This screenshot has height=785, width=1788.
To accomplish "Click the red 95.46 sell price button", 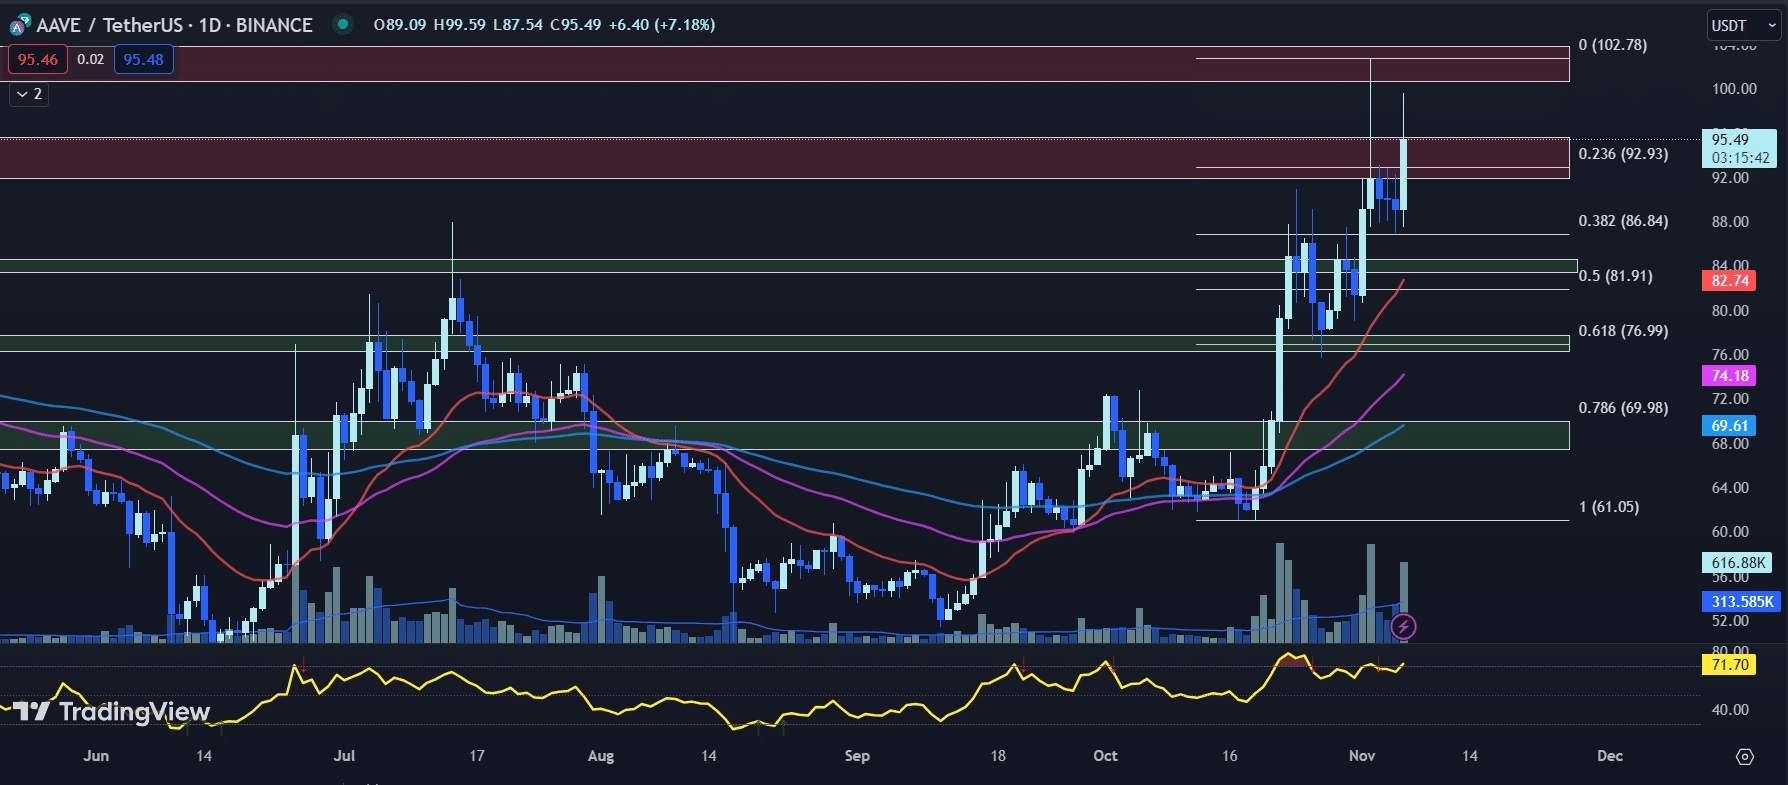I will click(38, 60).
